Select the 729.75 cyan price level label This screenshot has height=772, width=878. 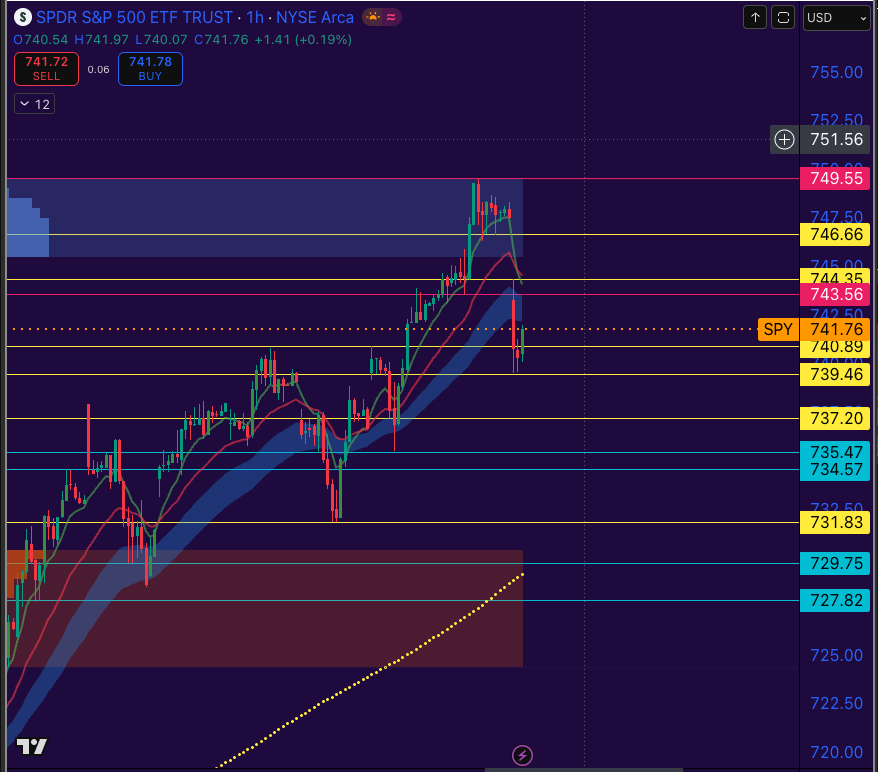835,563
